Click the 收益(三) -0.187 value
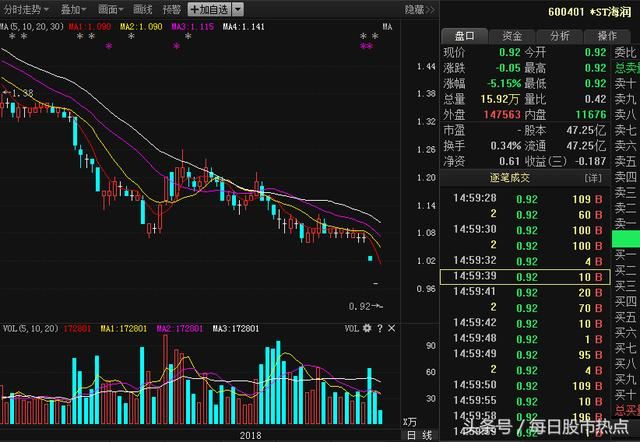Viewport: 640px width, 442px height. coord(590,161)
